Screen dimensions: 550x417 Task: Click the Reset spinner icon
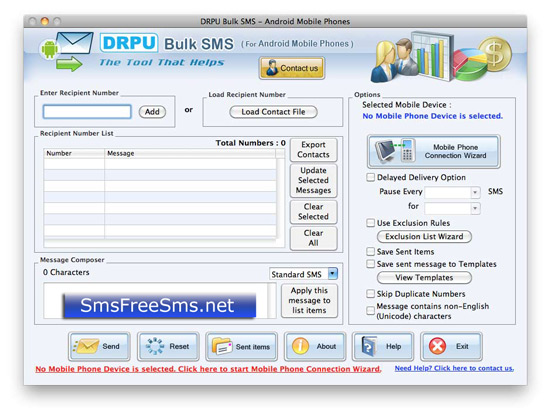coord(155,346)
